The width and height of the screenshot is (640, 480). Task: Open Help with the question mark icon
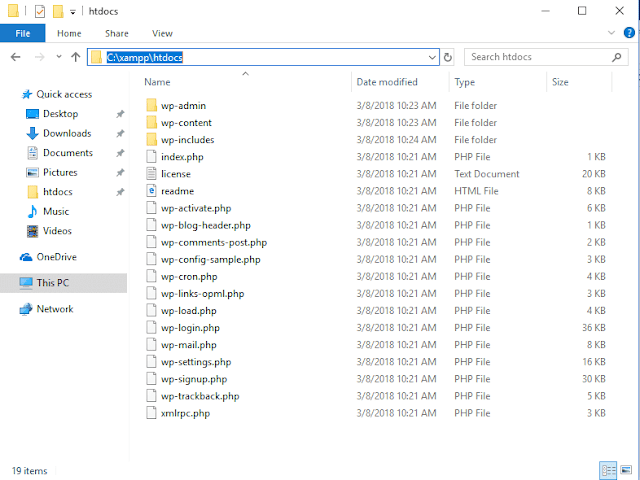click(629, 33)
